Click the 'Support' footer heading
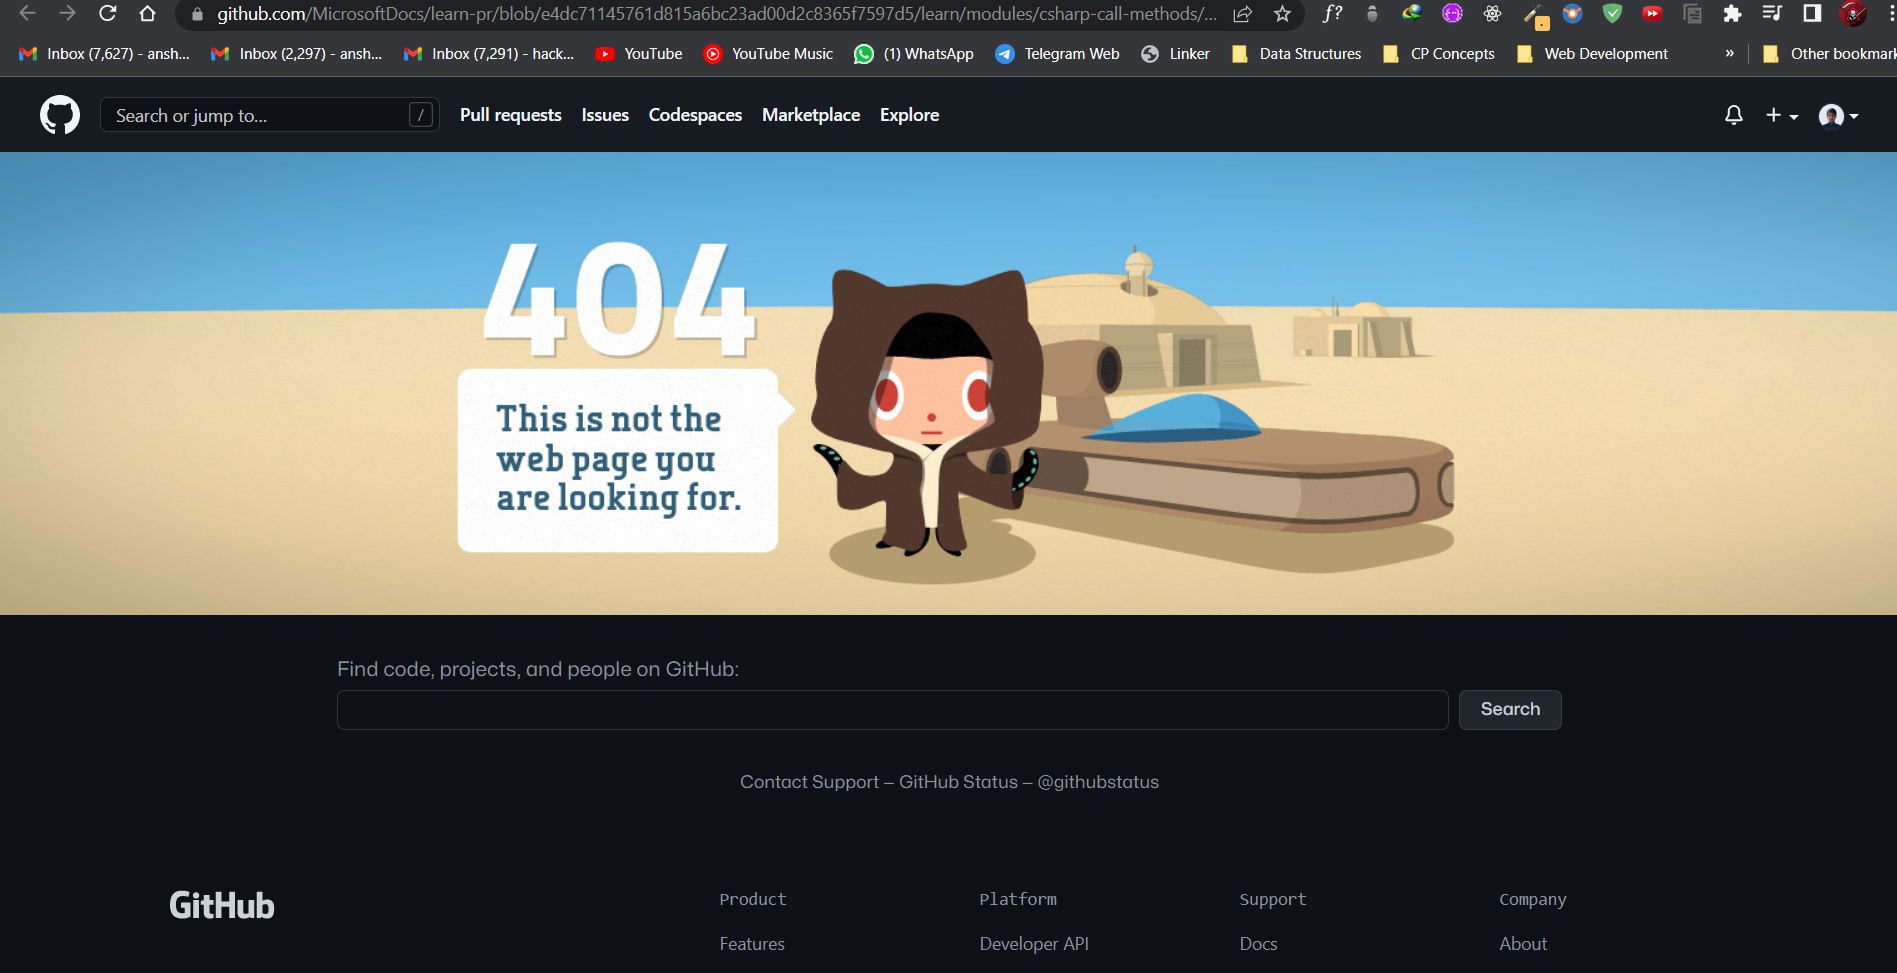Screen dimensions: 1897x973 [1273, 899]
